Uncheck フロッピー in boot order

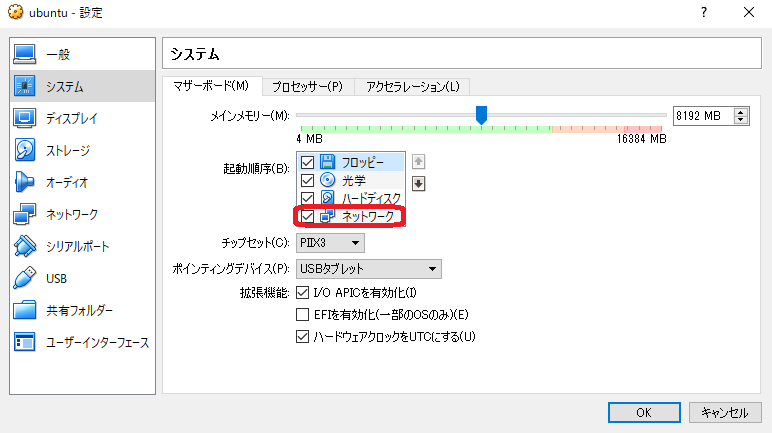307,162
